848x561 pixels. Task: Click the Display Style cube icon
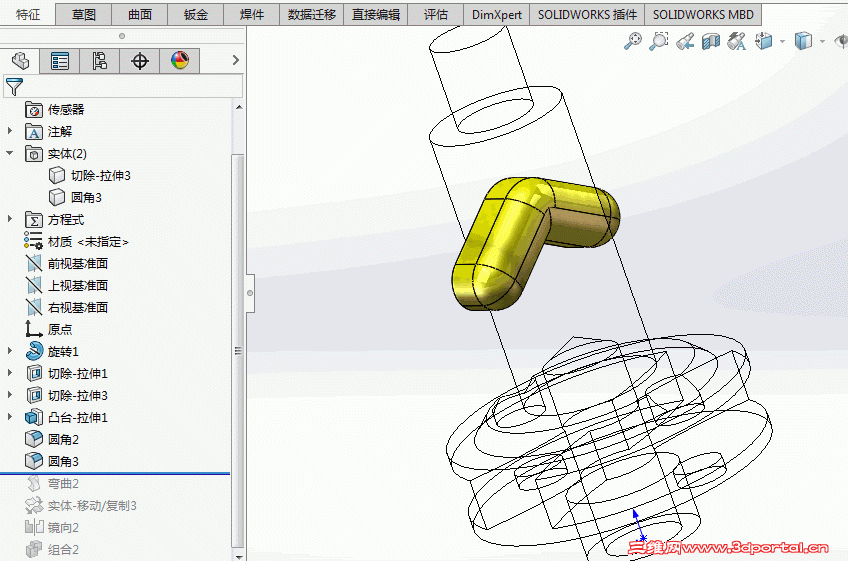coord(803,41)
